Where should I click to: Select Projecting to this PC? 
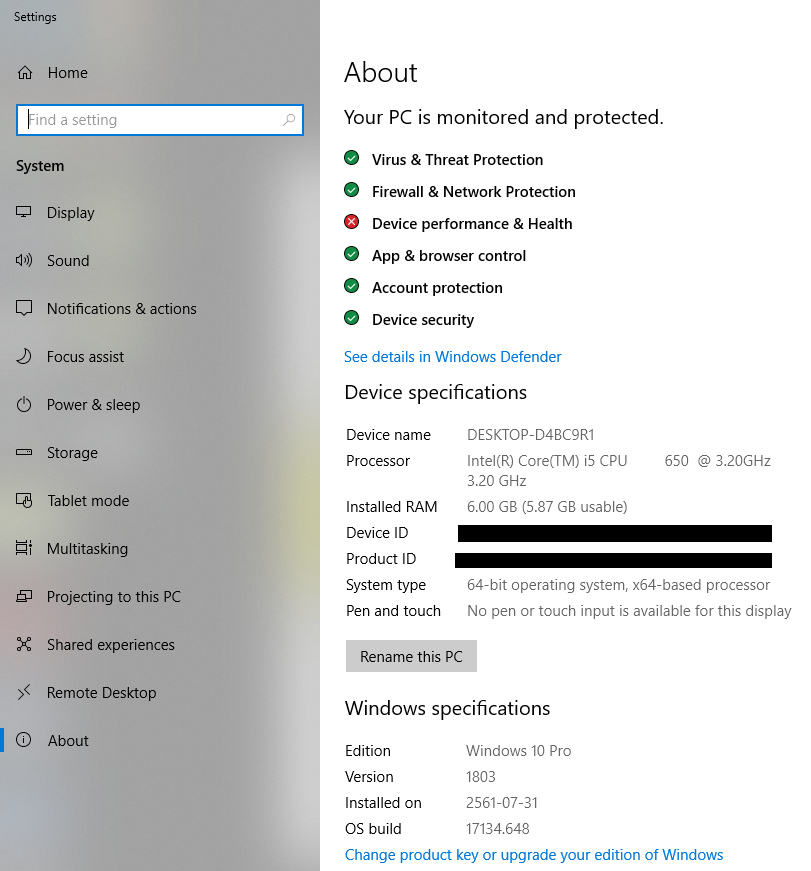[113, 597]
